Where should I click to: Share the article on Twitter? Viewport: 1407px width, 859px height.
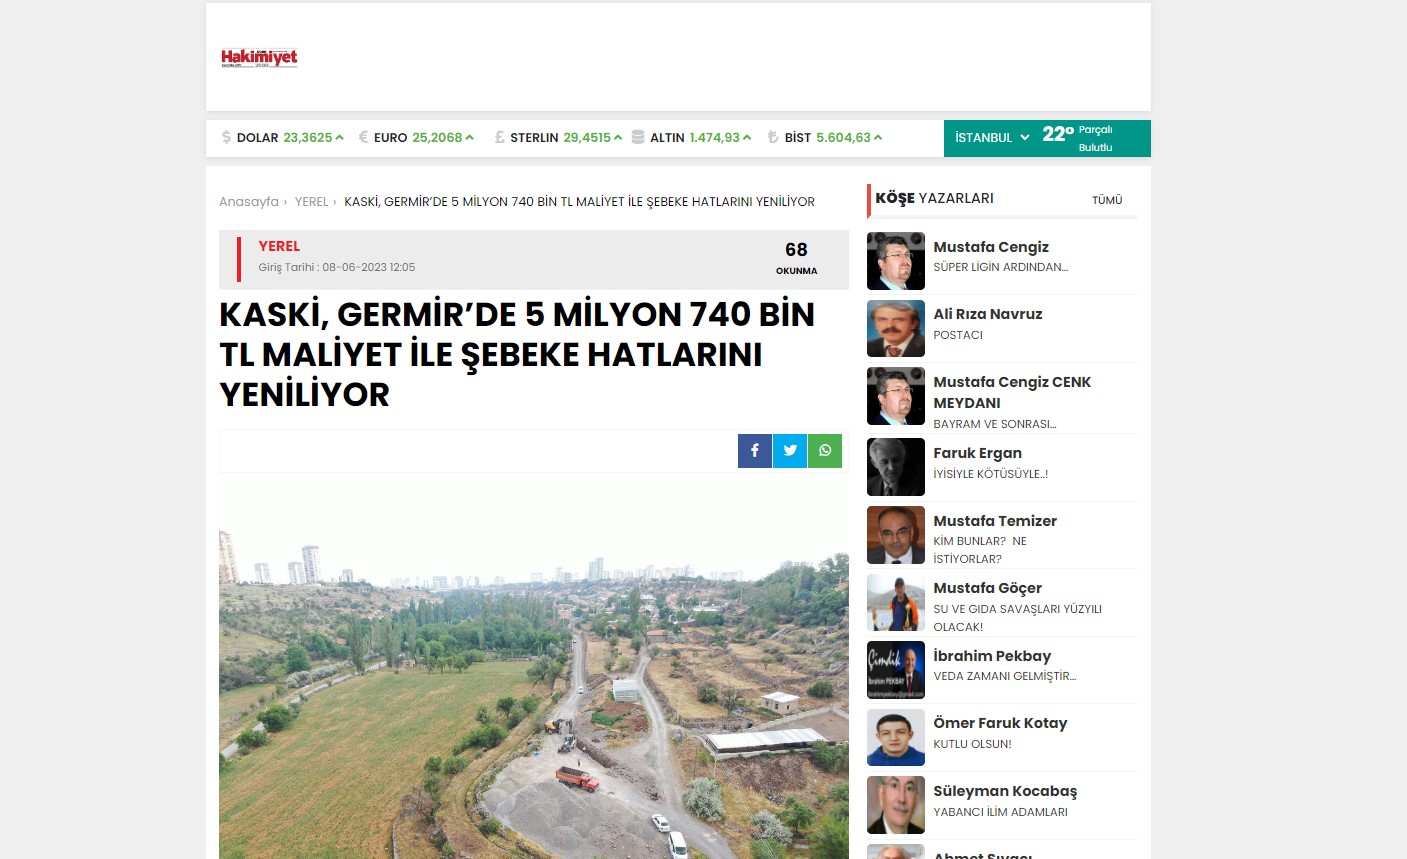(790, 451)
